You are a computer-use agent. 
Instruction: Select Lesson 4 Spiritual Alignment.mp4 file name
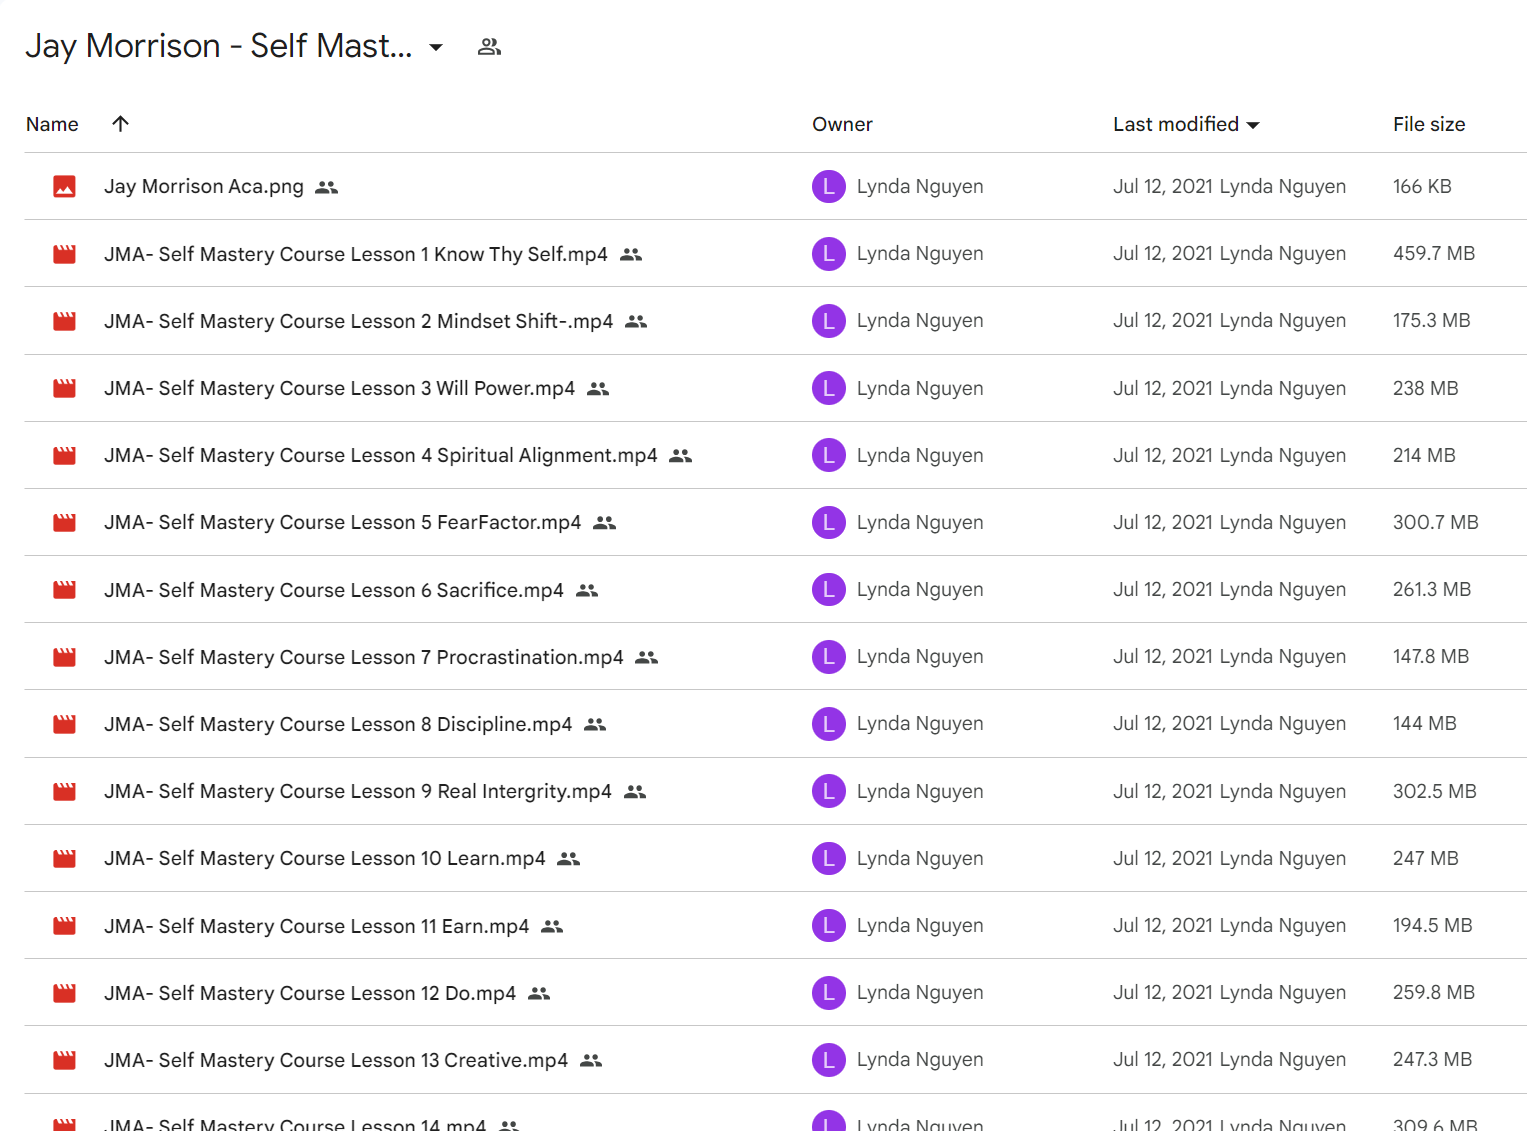381,455
